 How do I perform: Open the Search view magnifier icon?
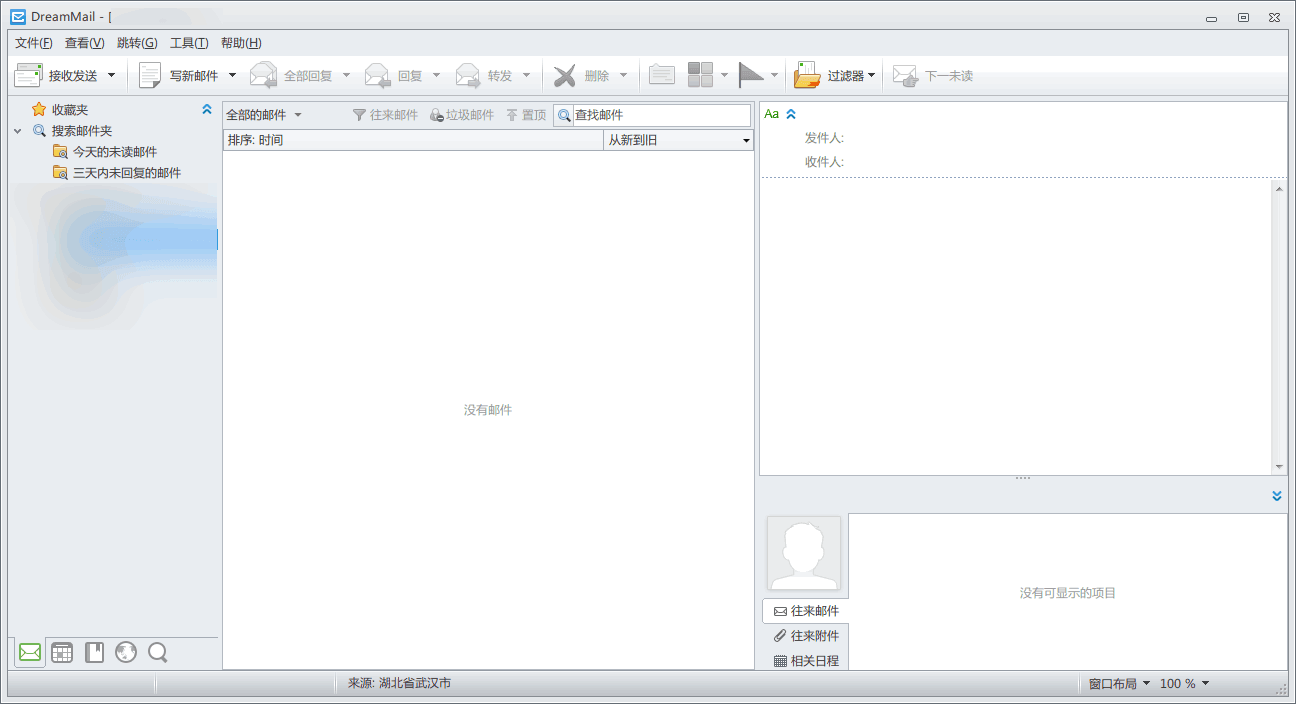[x=158, y=653]
